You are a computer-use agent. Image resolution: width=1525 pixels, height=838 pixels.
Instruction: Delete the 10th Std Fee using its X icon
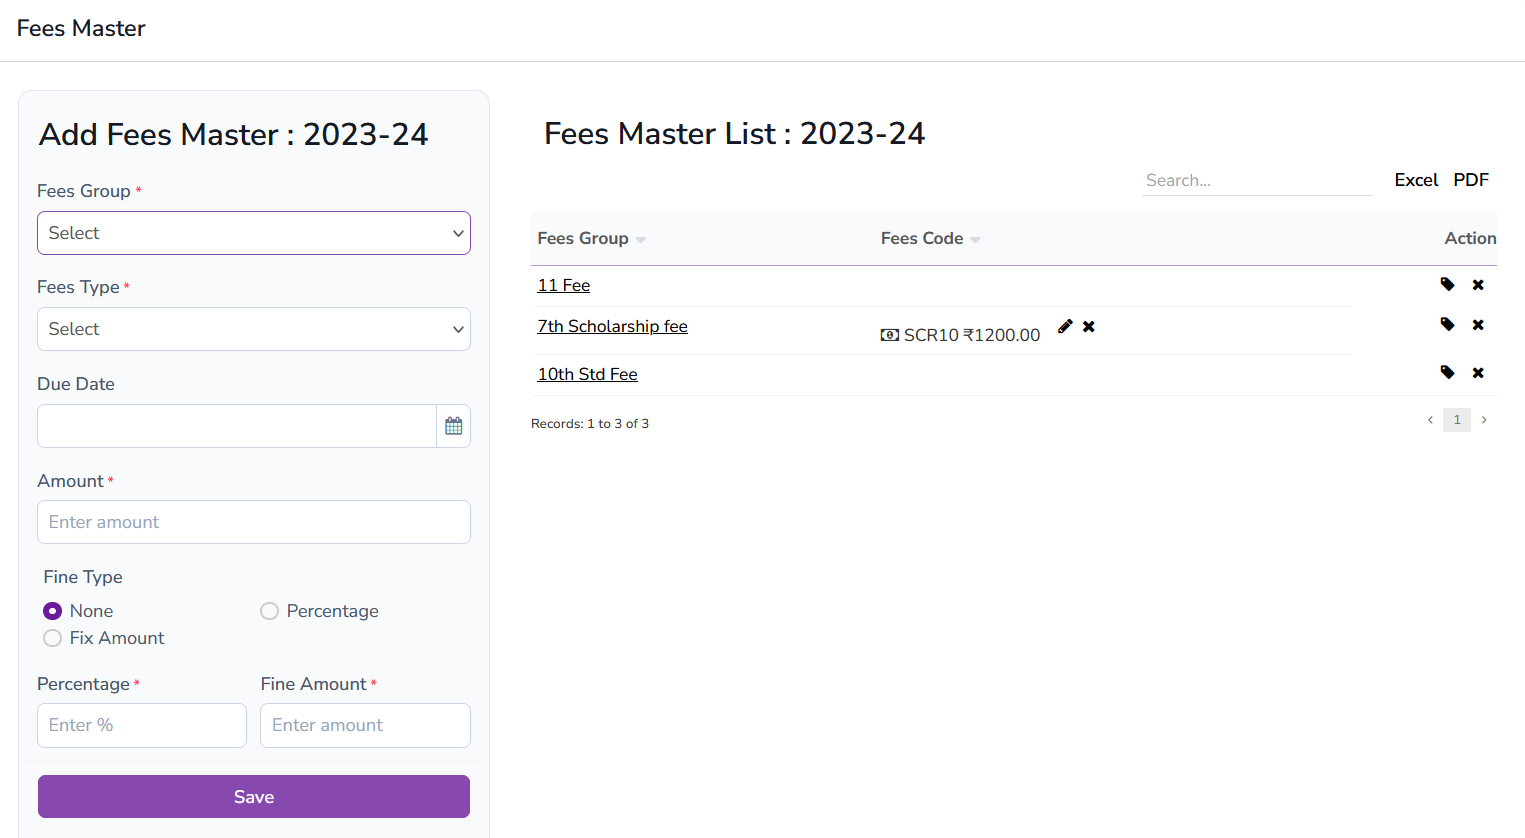pyautogui.click(x=1478, y=371)
